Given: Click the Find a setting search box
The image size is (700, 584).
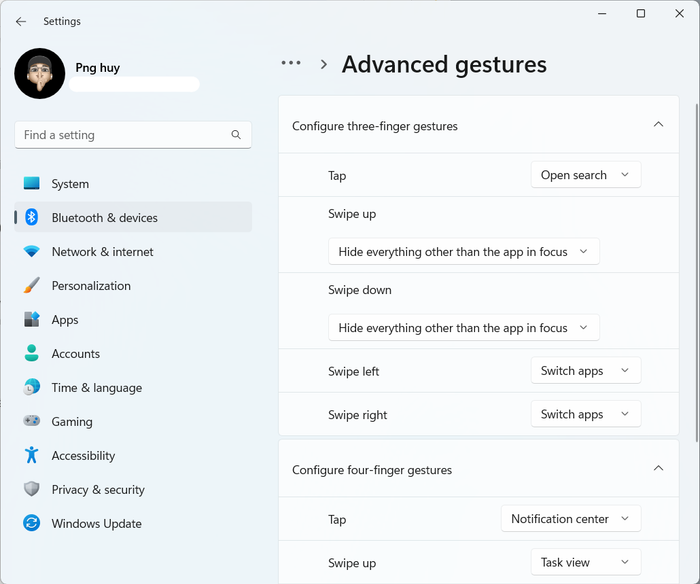Looking at the screenshot, I should pos(133,135).
